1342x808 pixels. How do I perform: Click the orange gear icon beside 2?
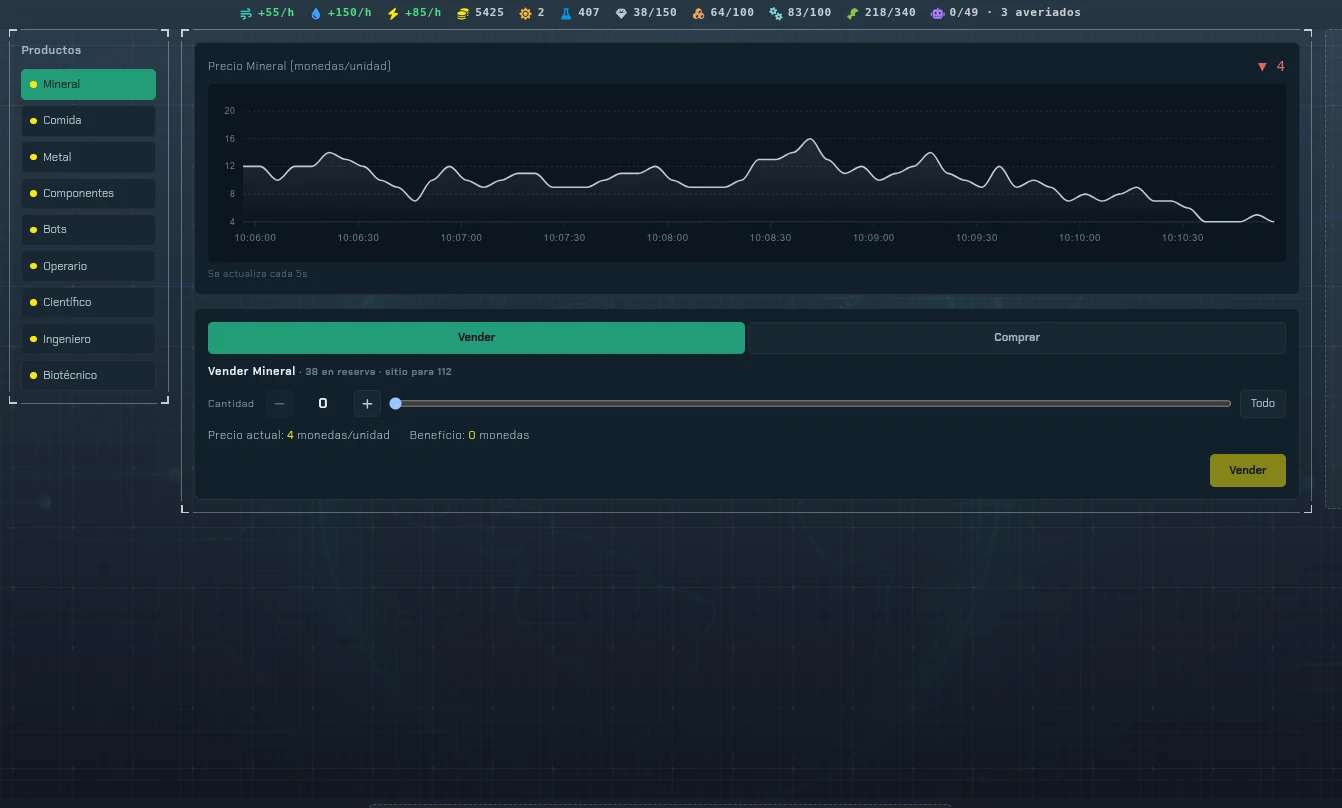coord(525,13)
